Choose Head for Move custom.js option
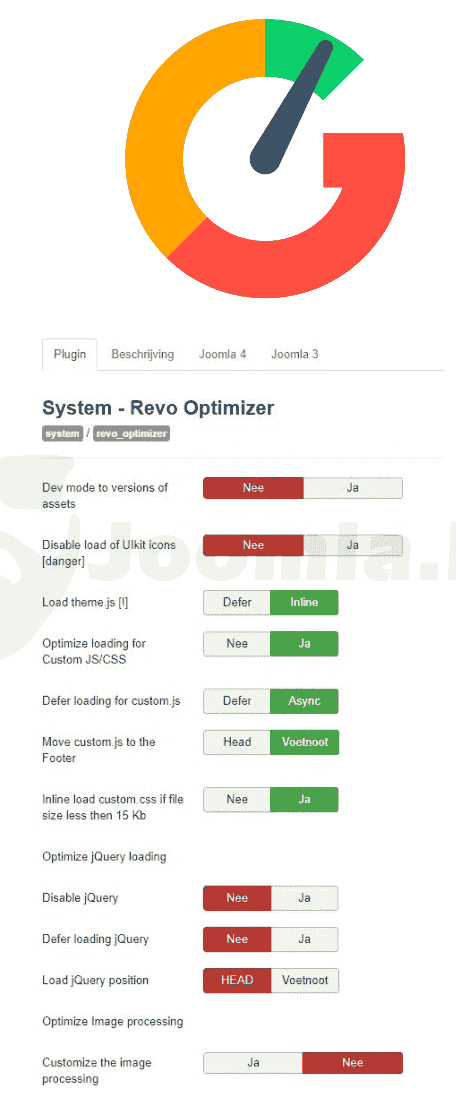Screen dimensions: 456x1114 coord(237,742)
